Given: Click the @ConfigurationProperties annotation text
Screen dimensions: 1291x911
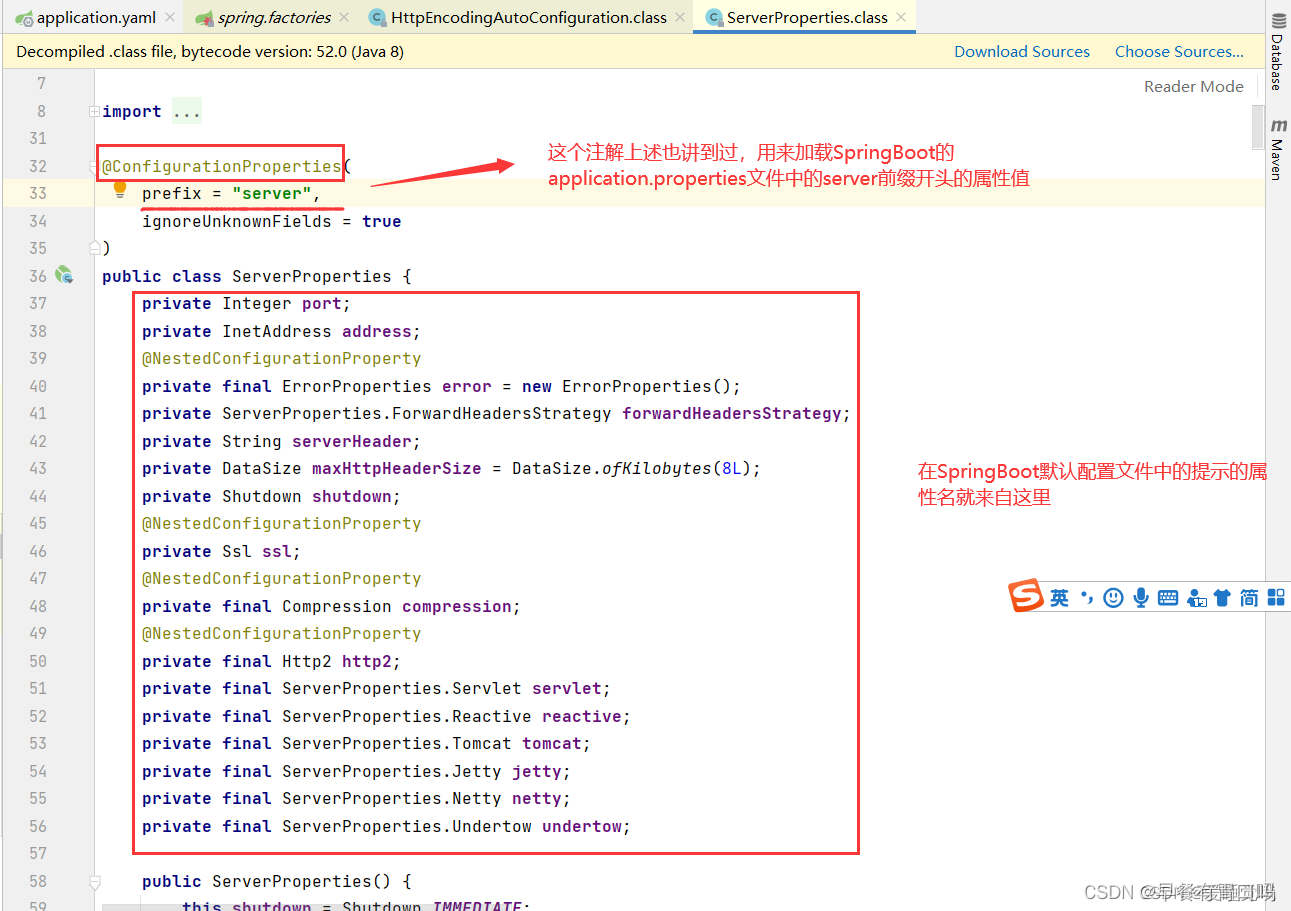Looking at the screenshot, I should coord(221,166).
